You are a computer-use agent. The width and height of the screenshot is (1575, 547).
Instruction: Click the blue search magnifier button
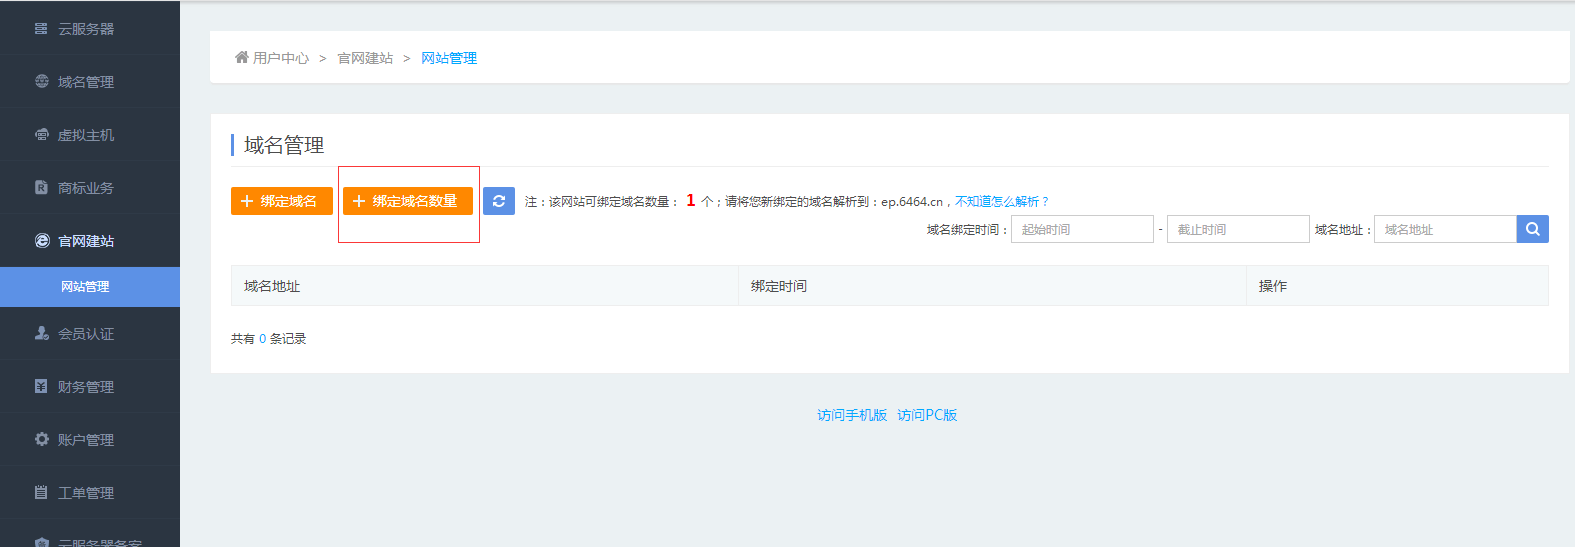[1532, 229]
